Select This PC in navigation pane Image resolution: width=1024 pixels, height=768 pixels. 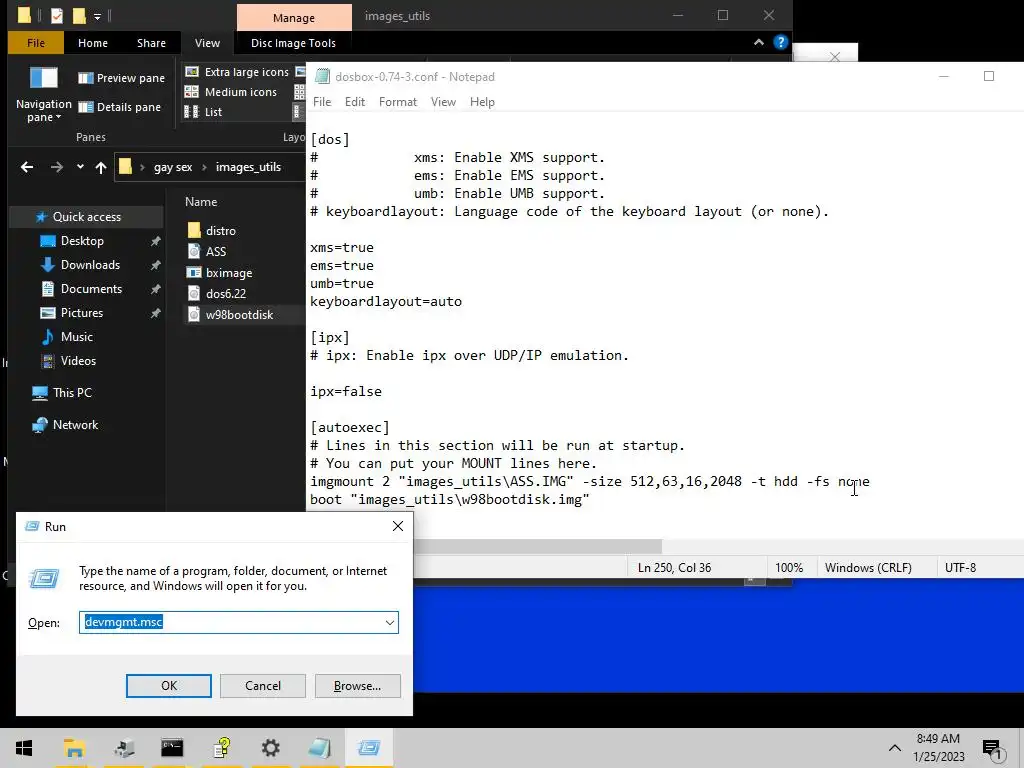click(72, 392)
